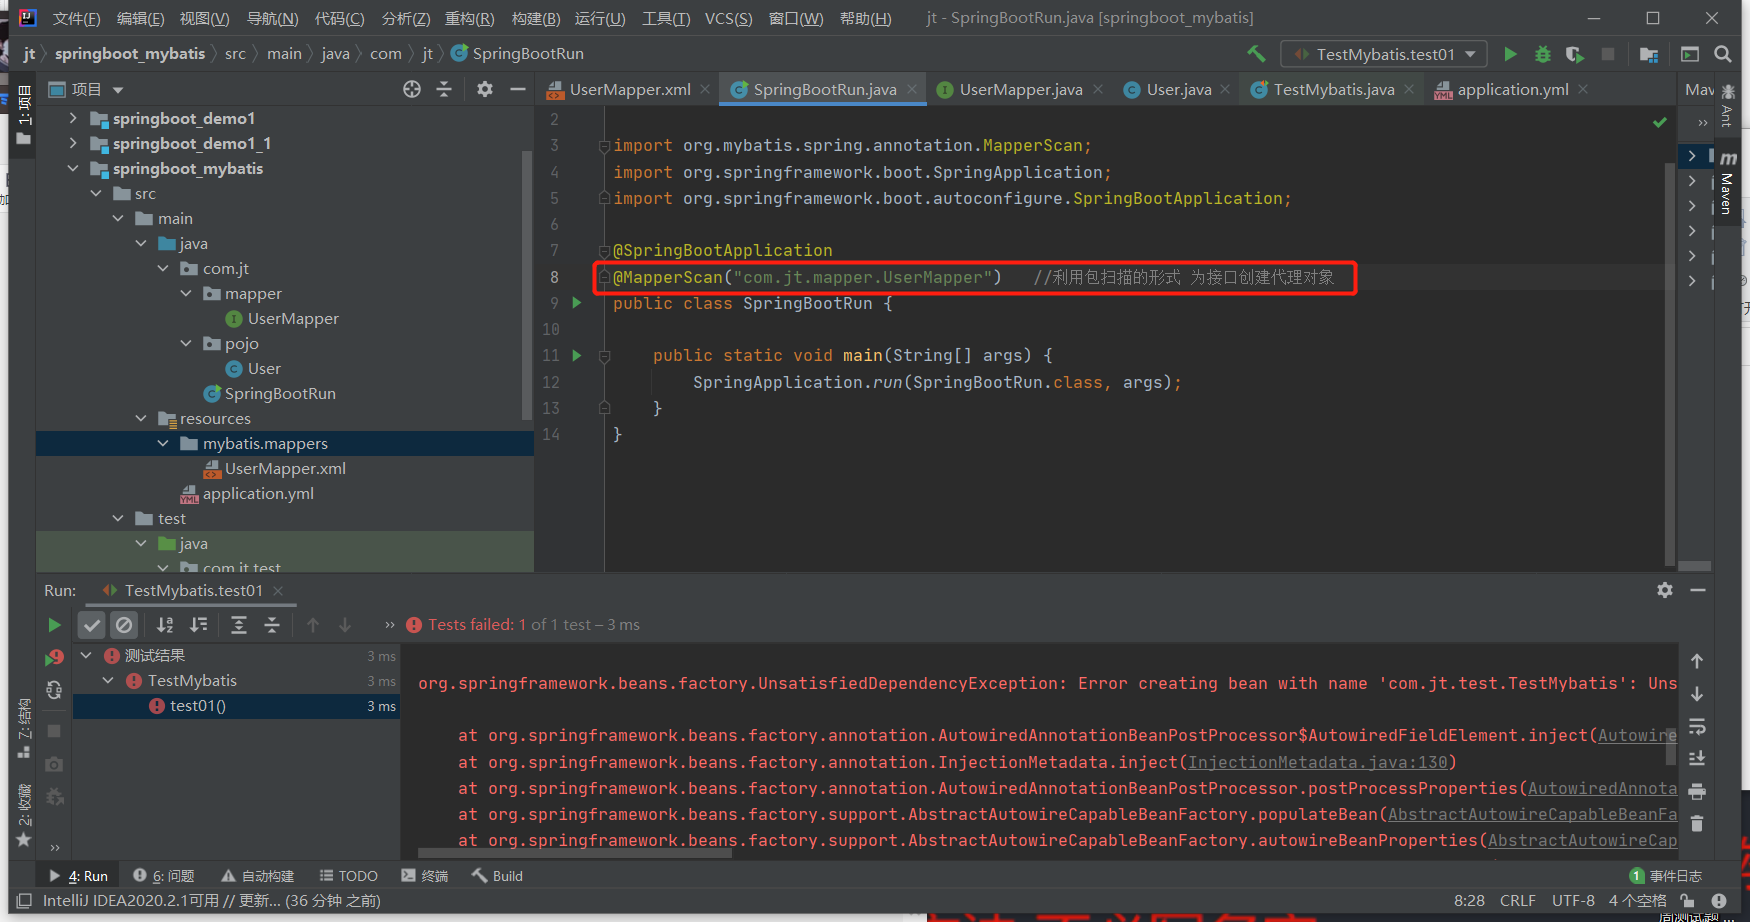Fold the import block at line 3
This screenshot has height=922, width=1750.
pyautogui.click(x=604, y=146)
